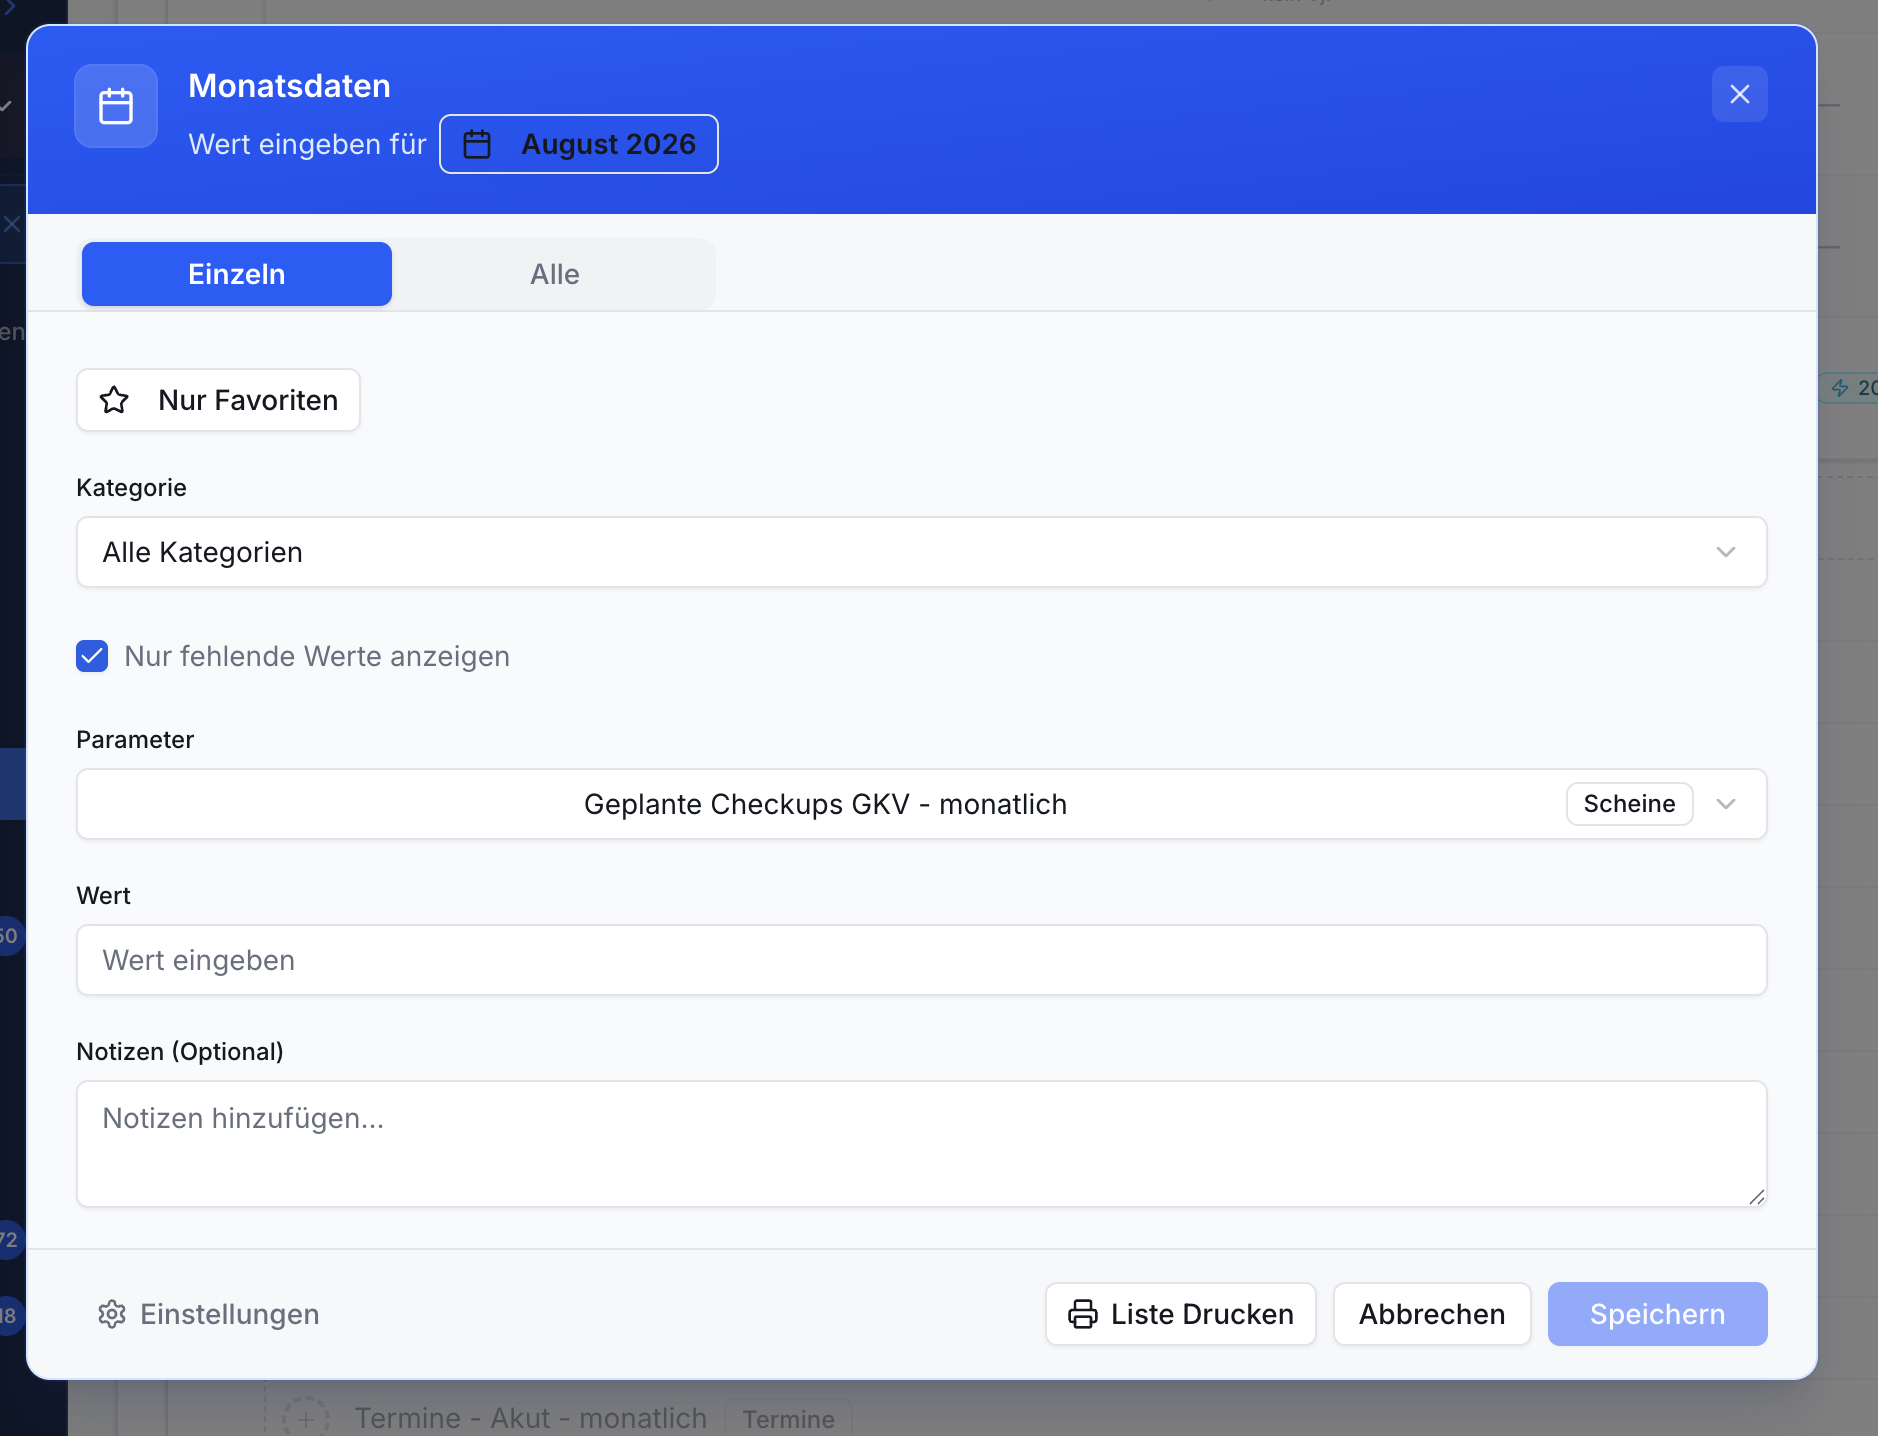This screenshot has width=1878, height=1436.
Task: Switch to the Einzeln tab
Action: 237,274
